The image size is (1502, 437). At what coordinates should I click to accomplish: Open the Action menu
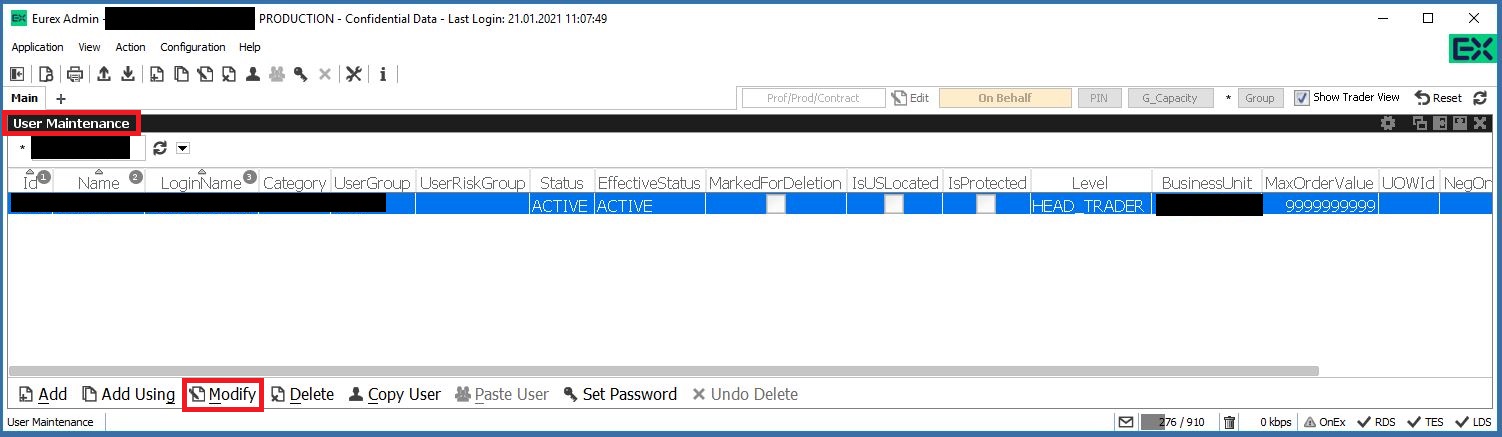point(130,47)
